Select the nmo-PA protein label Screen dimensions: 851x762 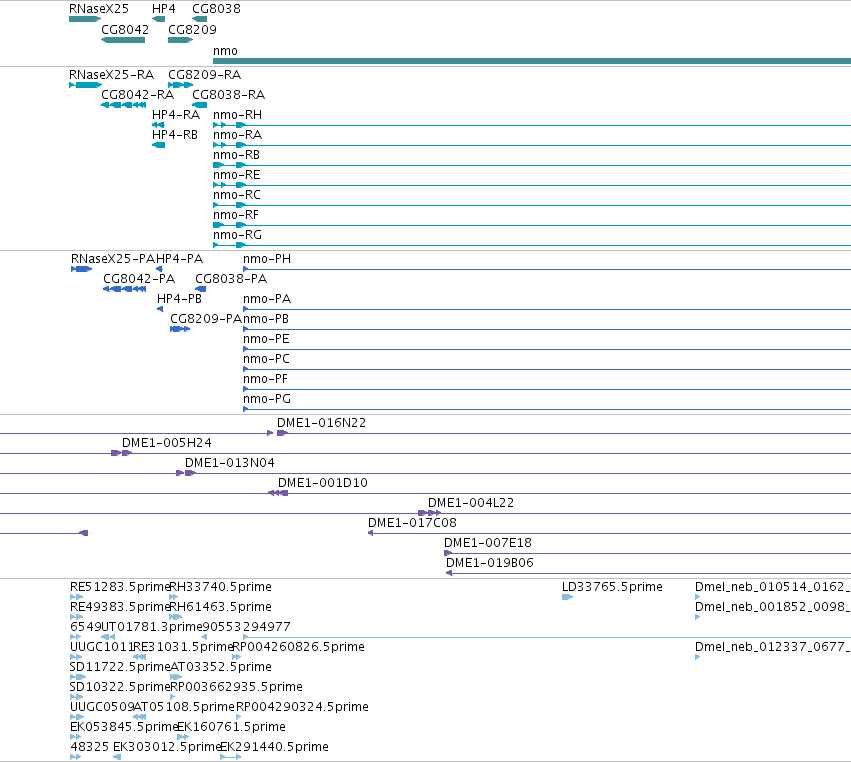pyautogui.click(x=267, y=299)
